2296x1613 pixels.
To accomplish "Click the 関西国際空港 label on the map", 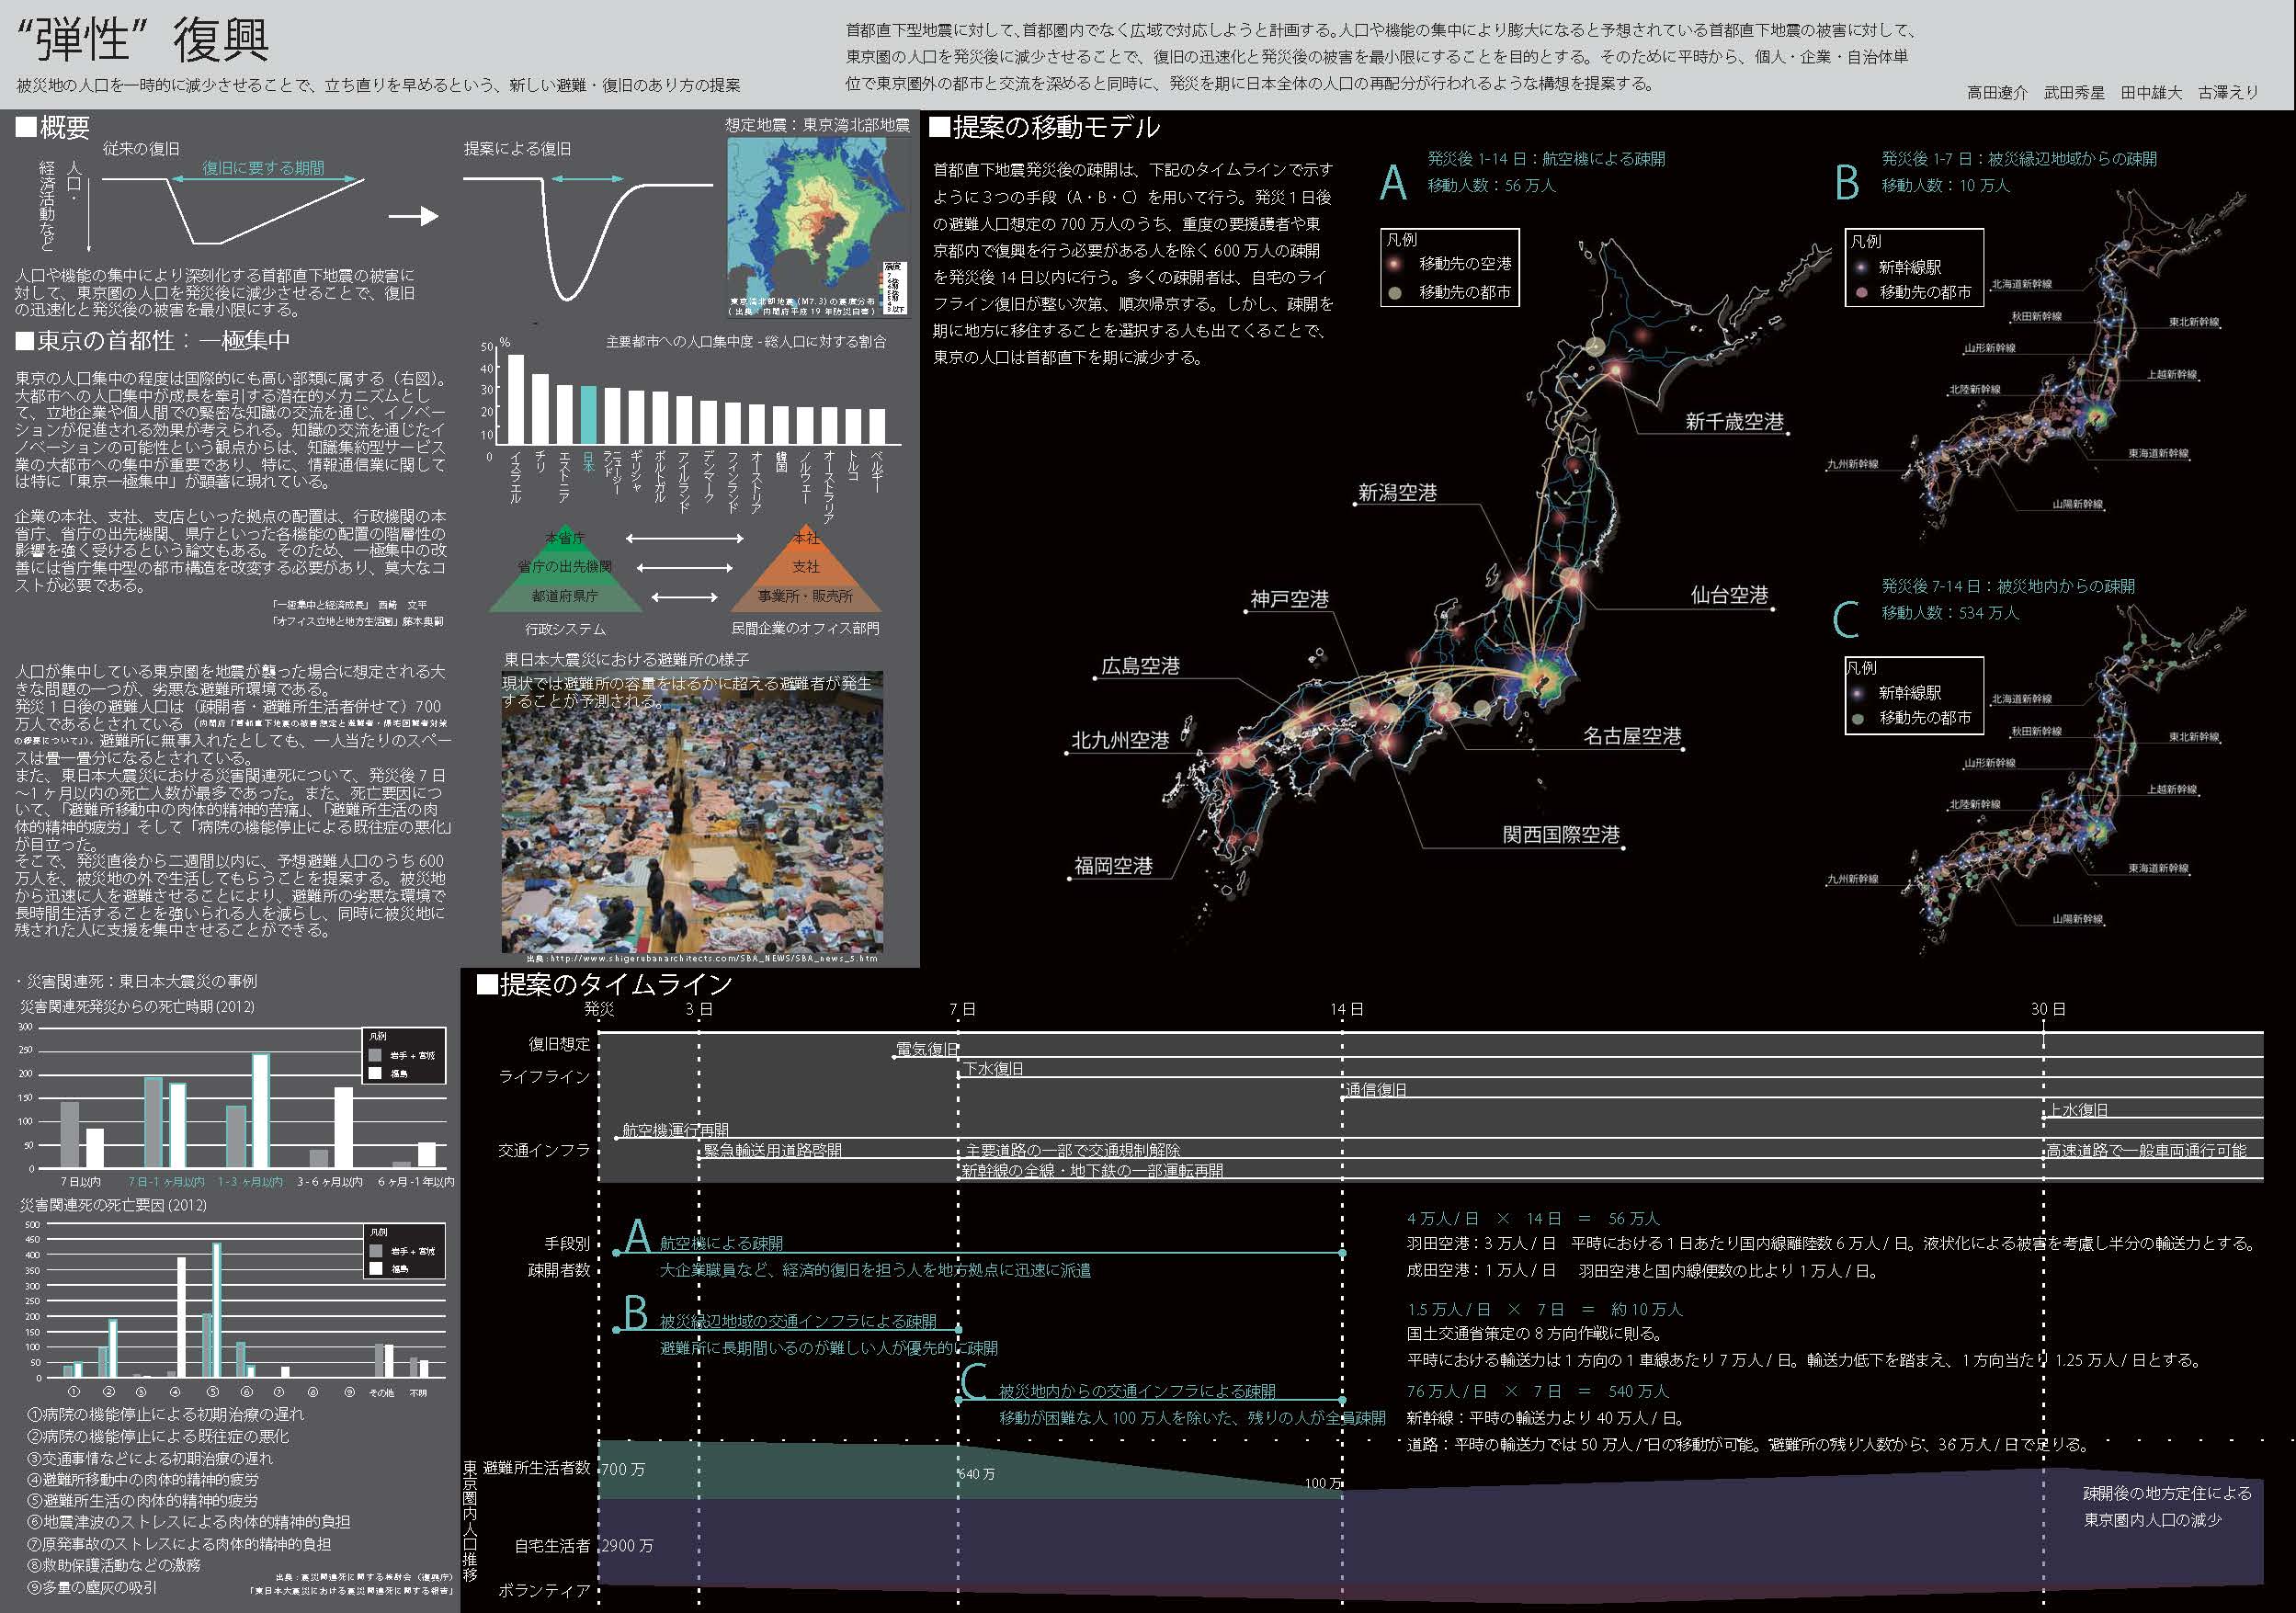I will [1561, 834].
